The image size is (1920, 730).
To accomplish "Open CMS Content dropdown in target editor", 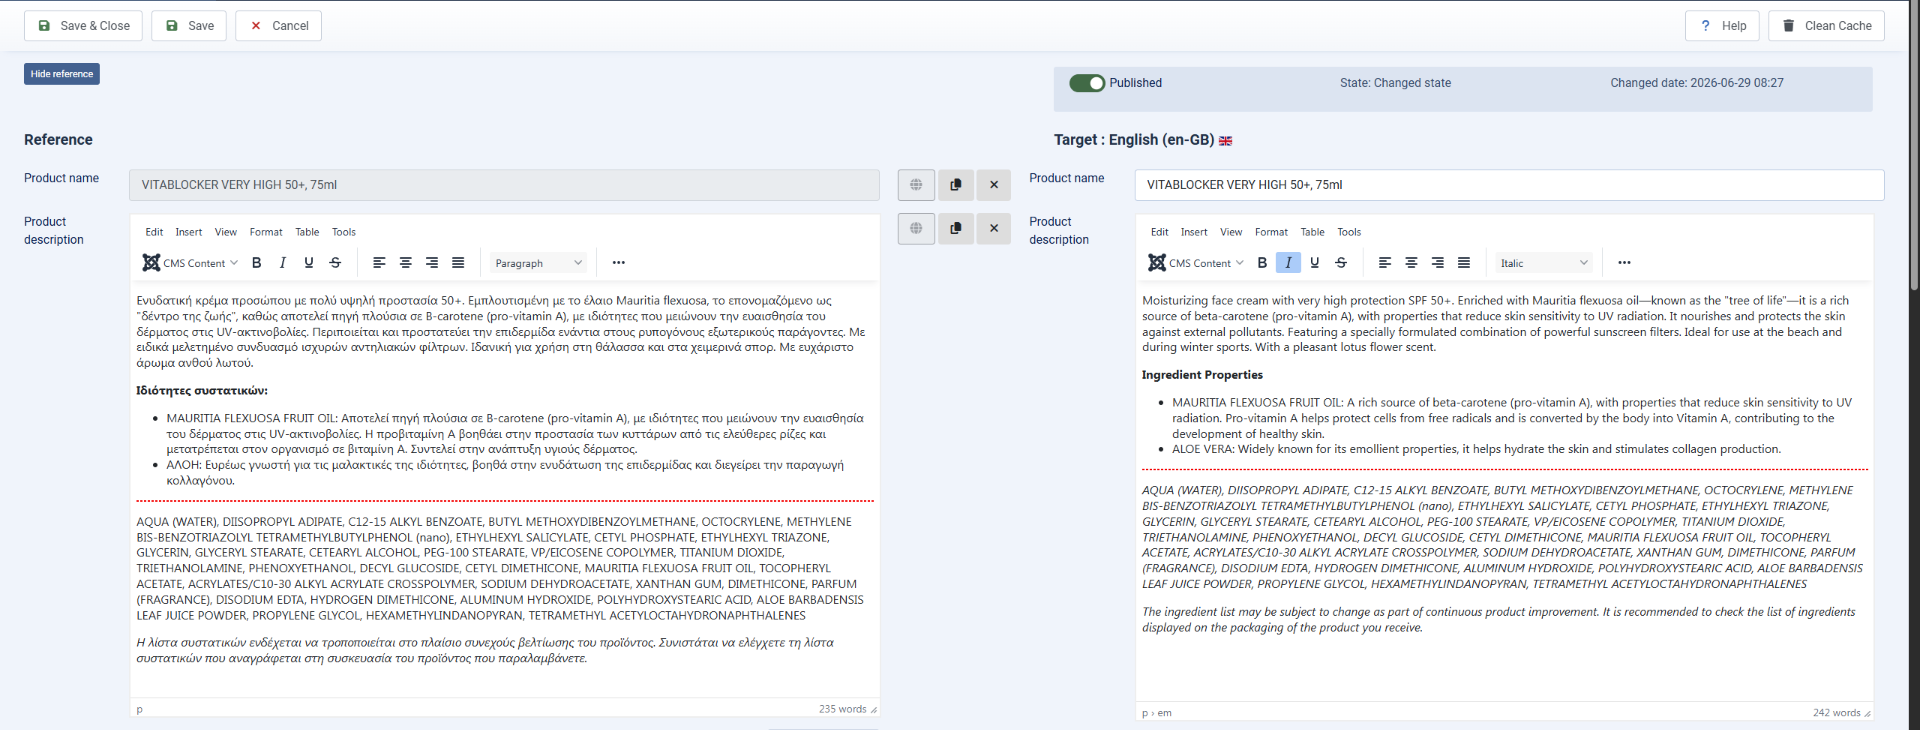I will coord(1196,263).
